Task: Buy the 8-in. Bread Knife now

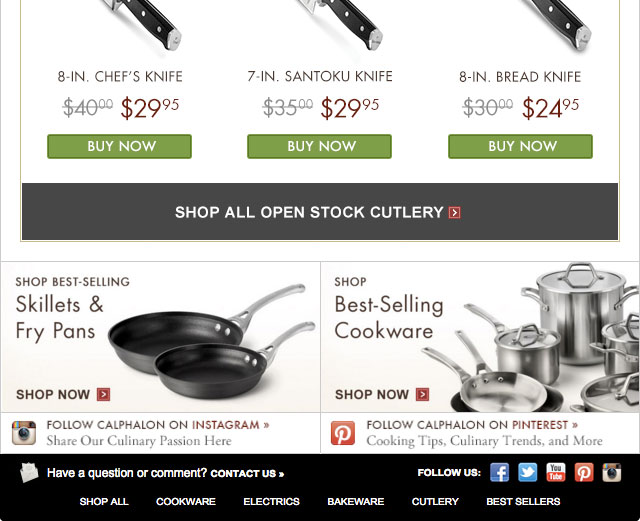Action: point(520,146)
